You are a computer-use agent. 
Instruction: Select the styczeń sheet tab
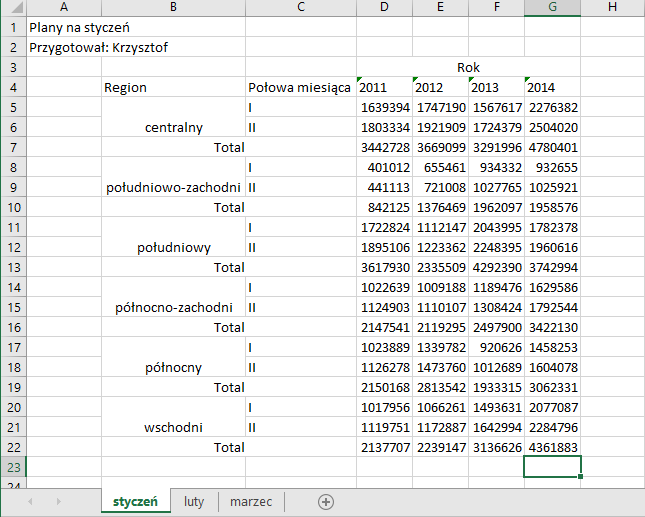coord(135,501)
